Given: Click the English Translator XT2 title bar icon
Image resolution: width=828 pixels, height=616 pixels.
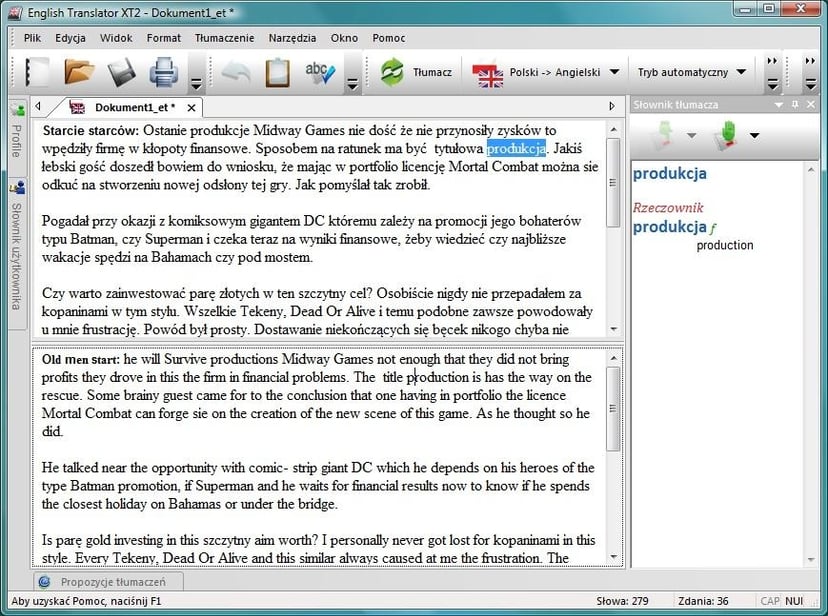Looking at the screenshot, I should coord(15,13).
